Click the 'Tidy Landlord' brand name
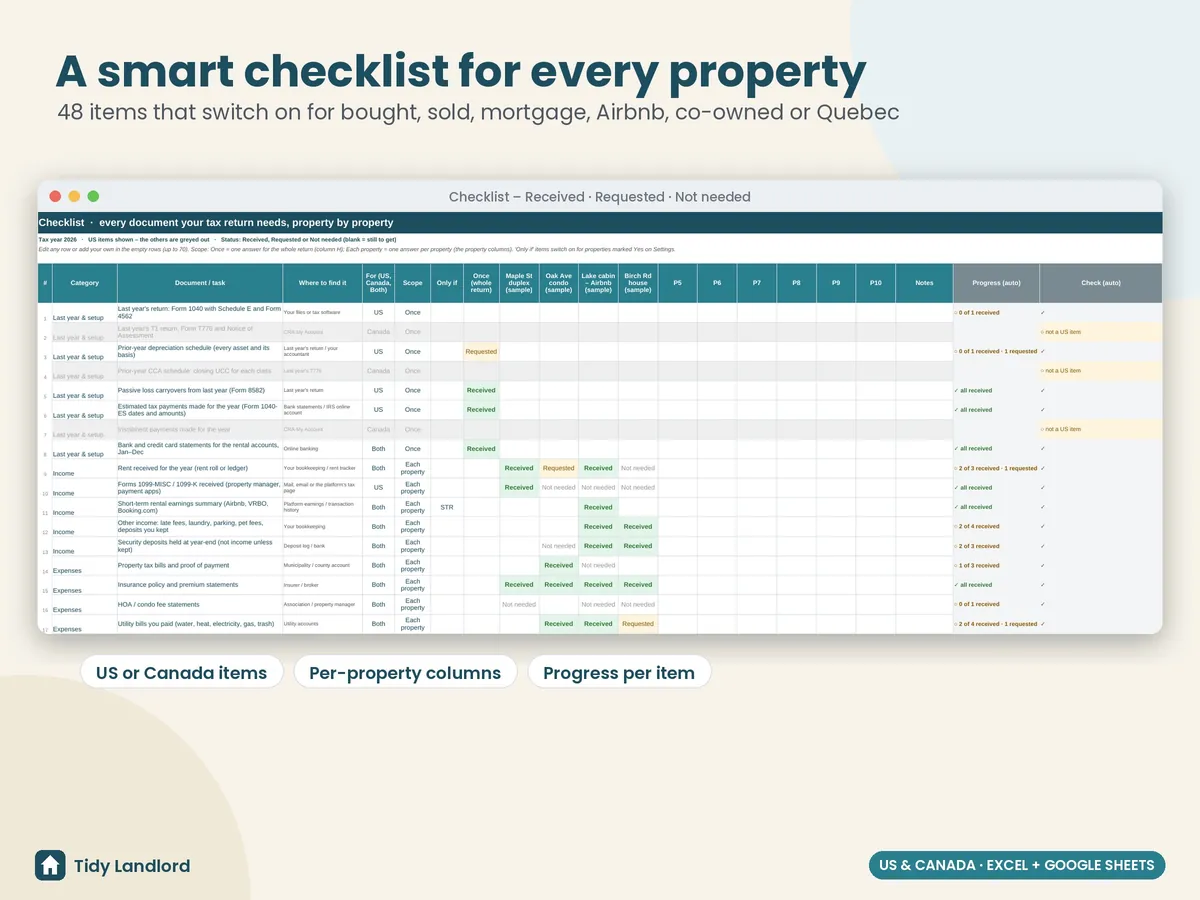The image size is (1200, 900). click(132, 866)
